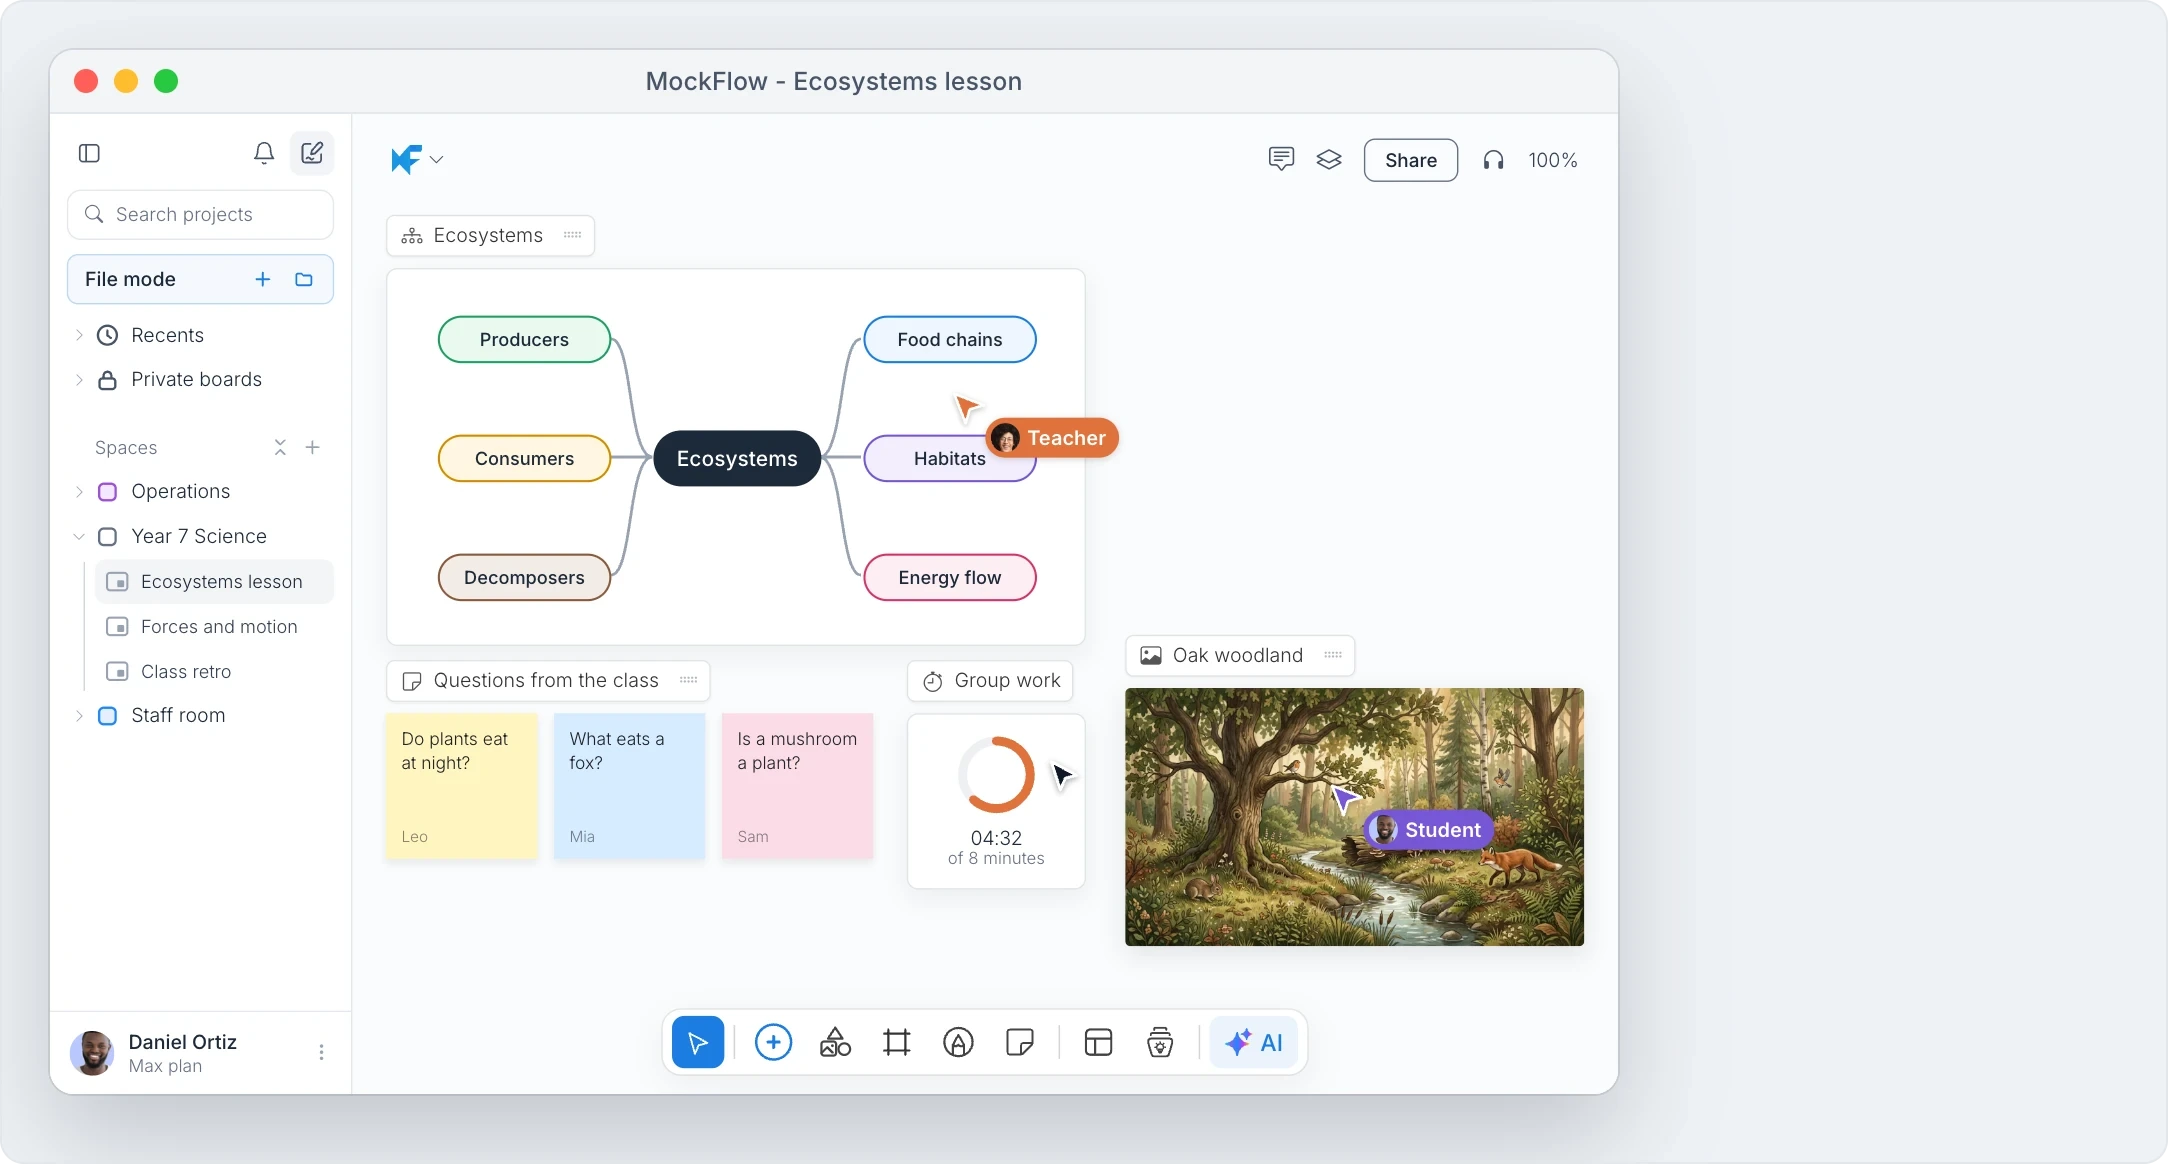
Task: Select the shapes tool
Action: [x=835, y=1042]
